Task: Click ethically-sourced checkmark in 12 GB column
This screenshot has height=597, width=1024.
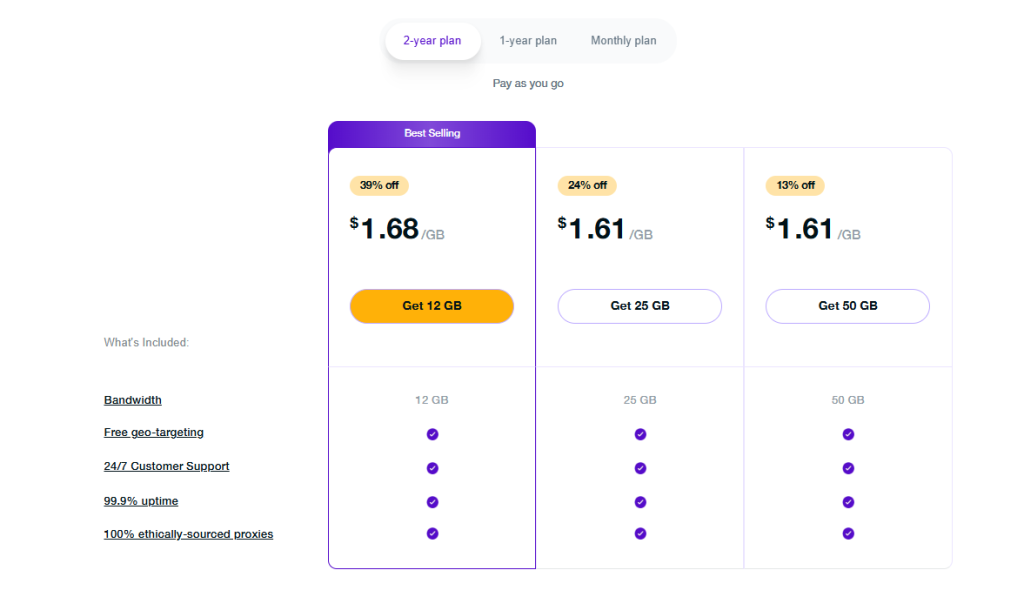Action: (x=432, y=534)
